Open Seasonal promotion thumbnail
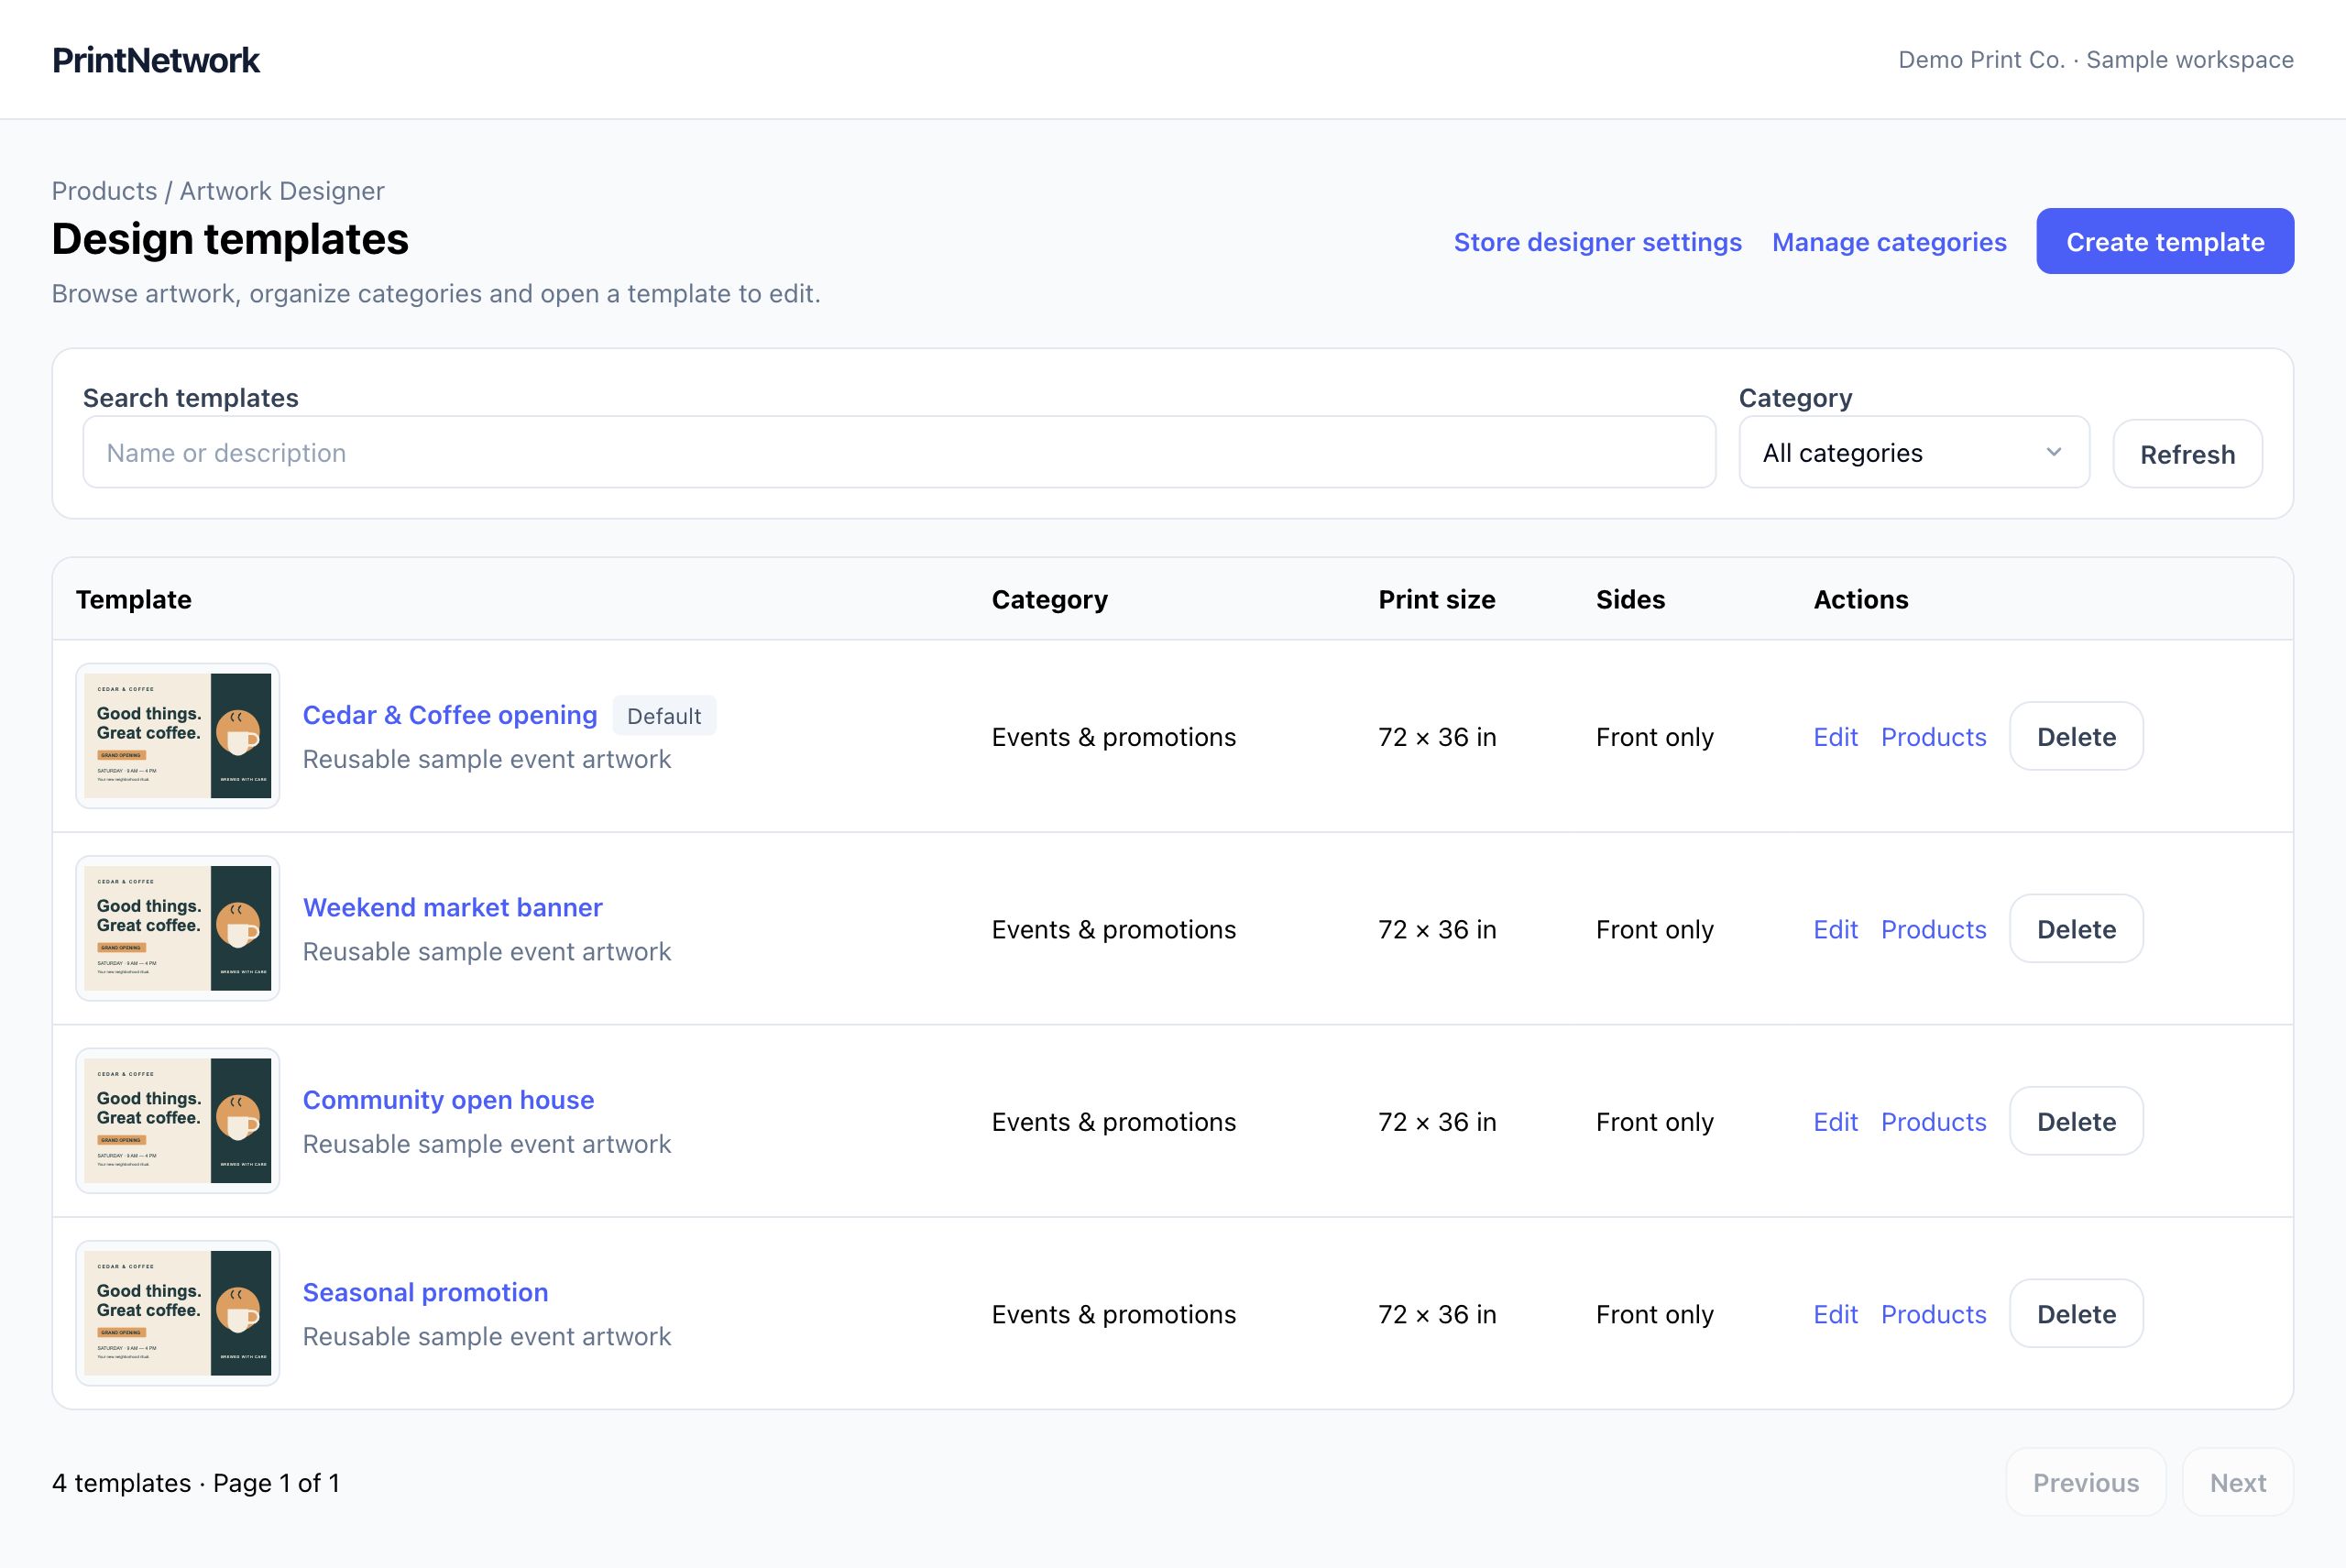 click(x=178, y=1313)
